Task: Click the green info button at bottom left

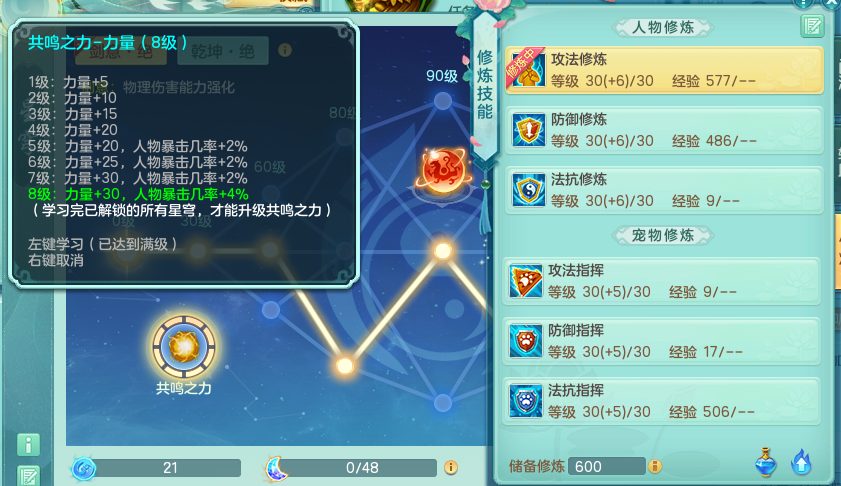Action: click(28, 445)
